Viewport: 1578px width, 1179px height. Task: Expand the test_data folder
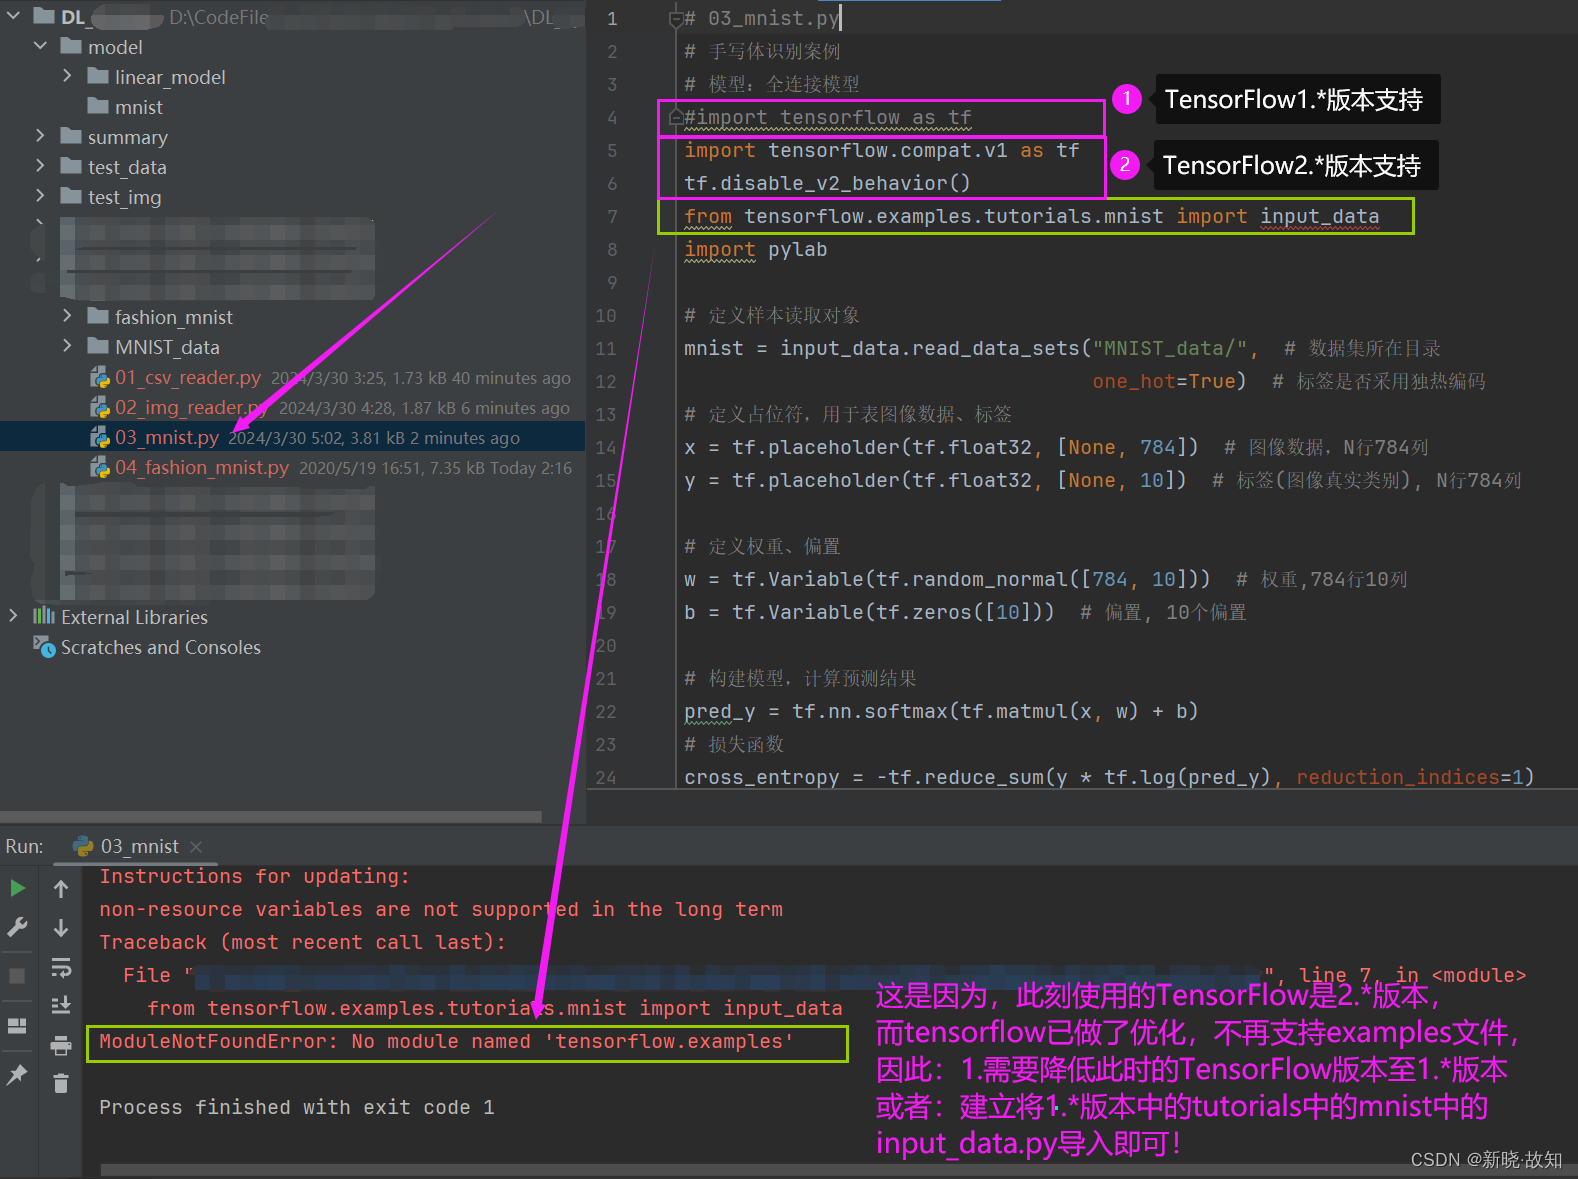(x=40, y=166)
